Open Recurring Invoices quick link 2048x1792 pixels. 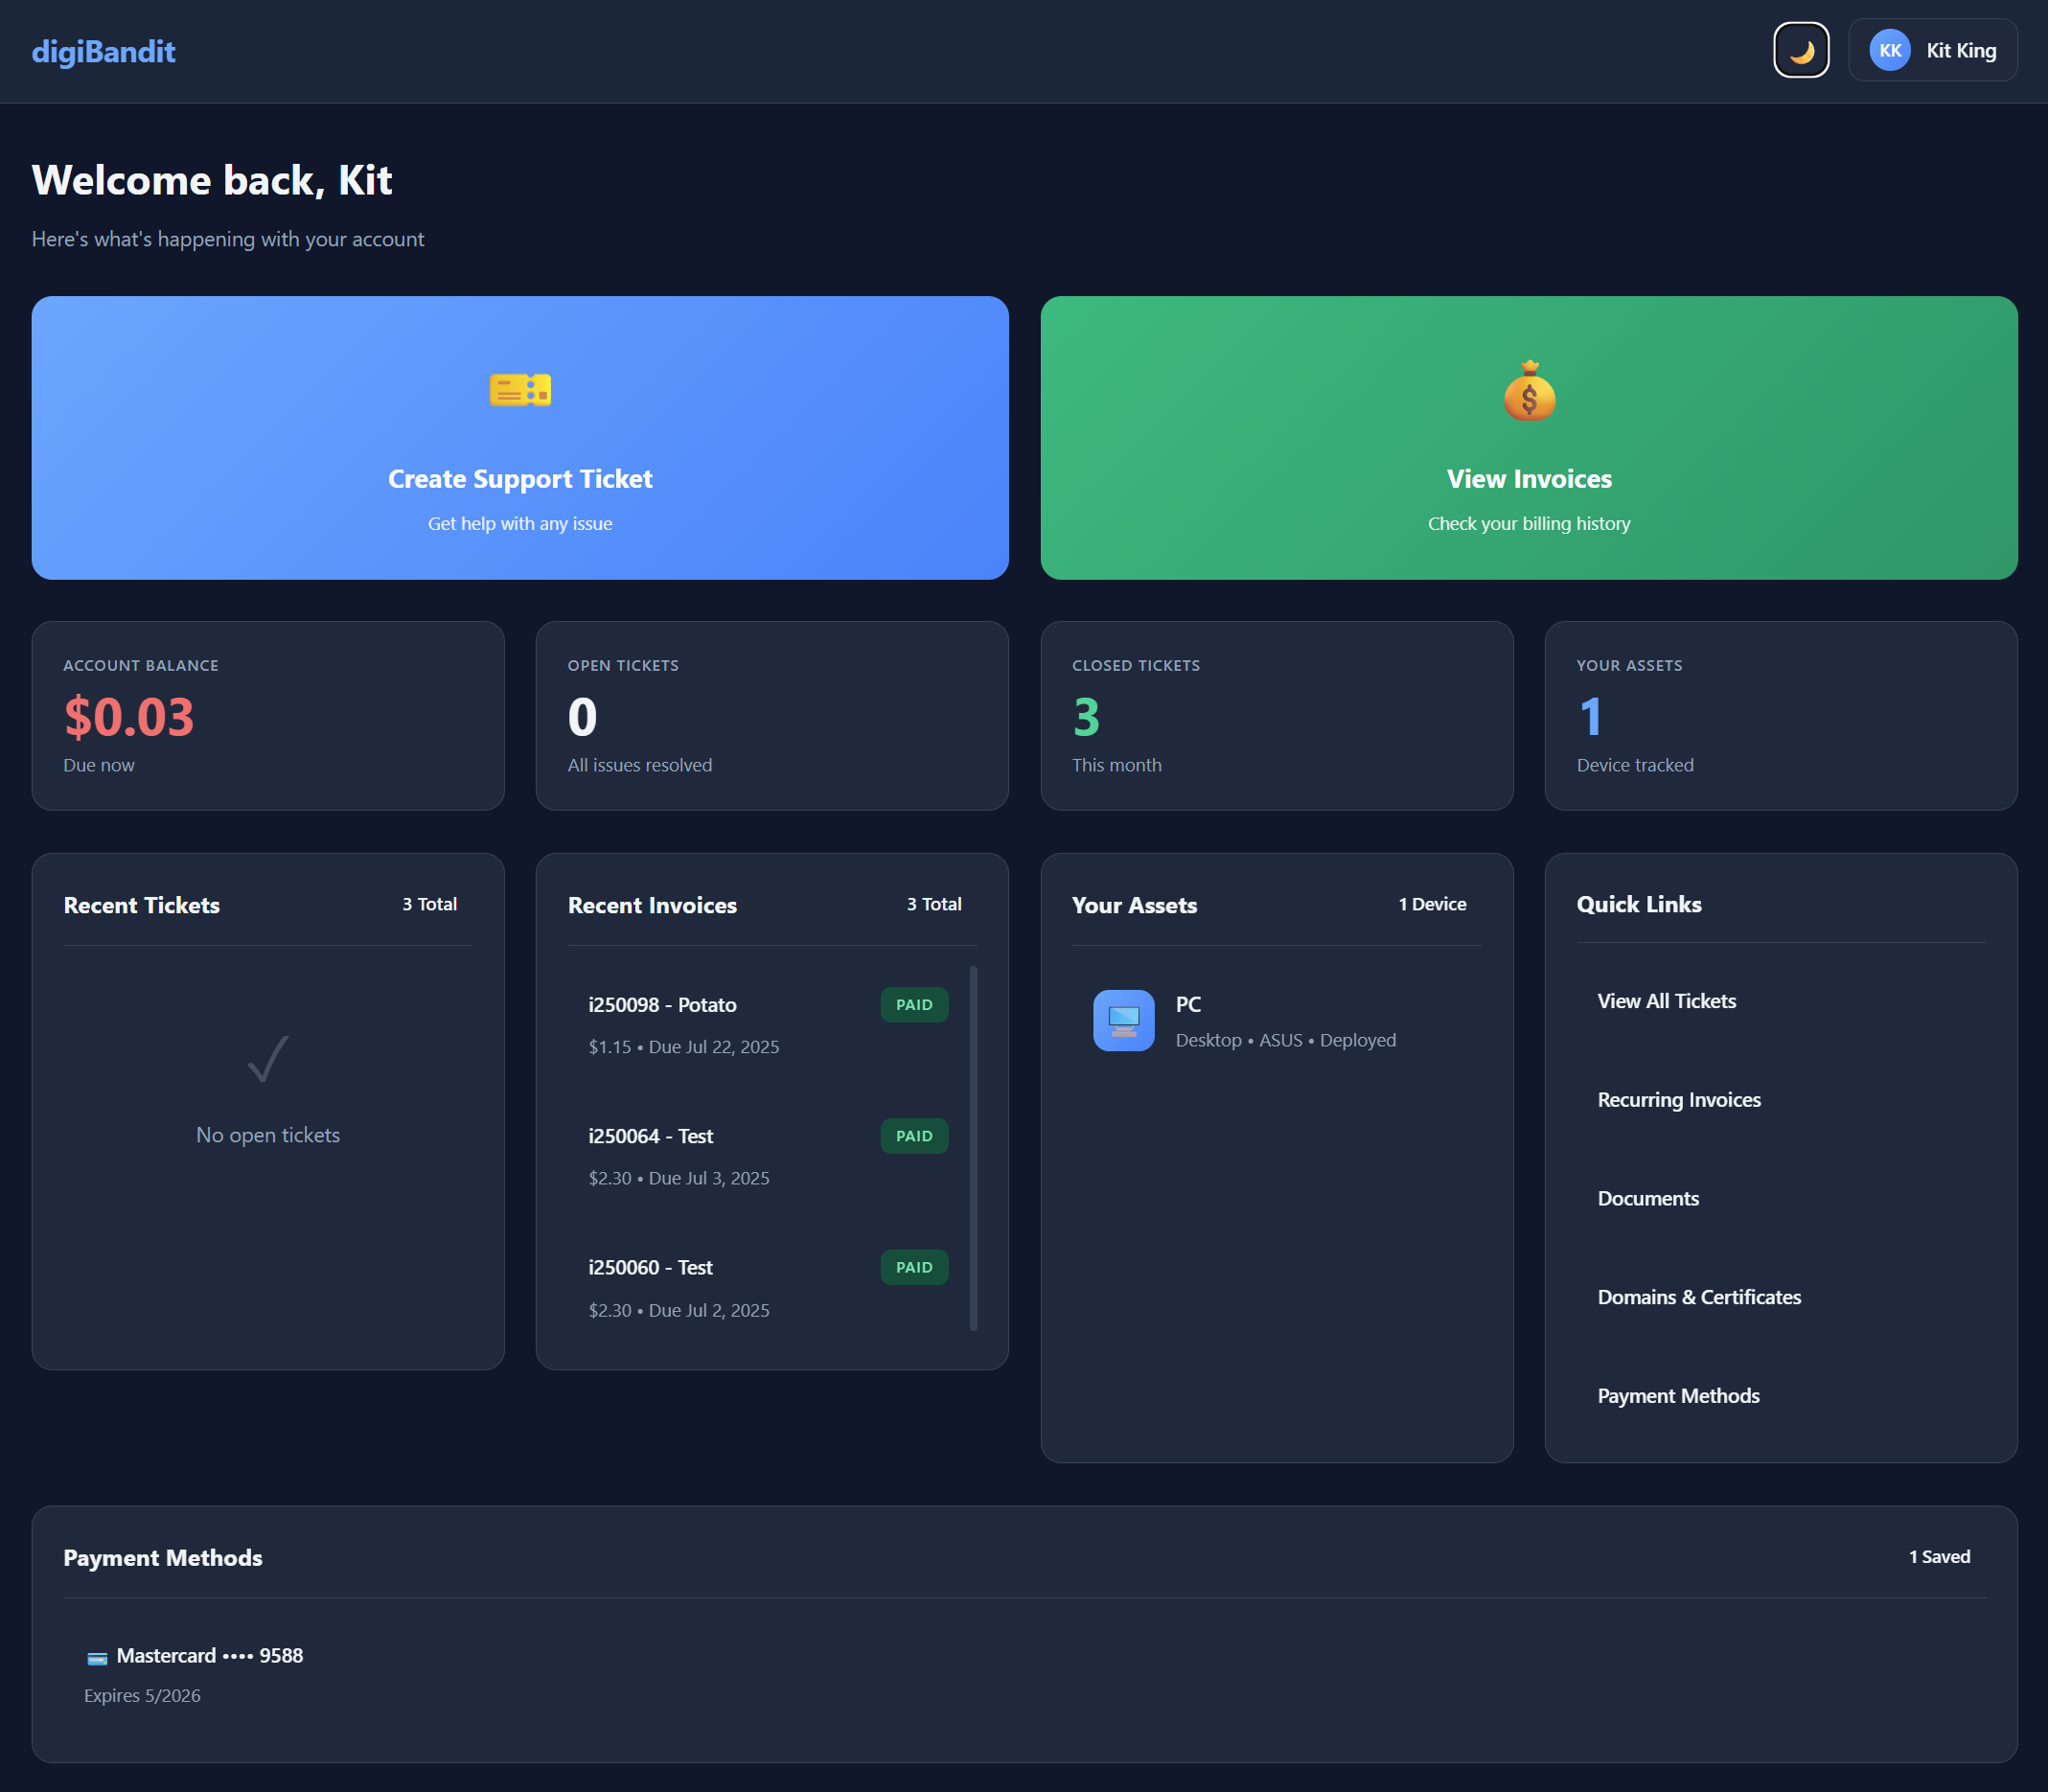point(1678,1100)
